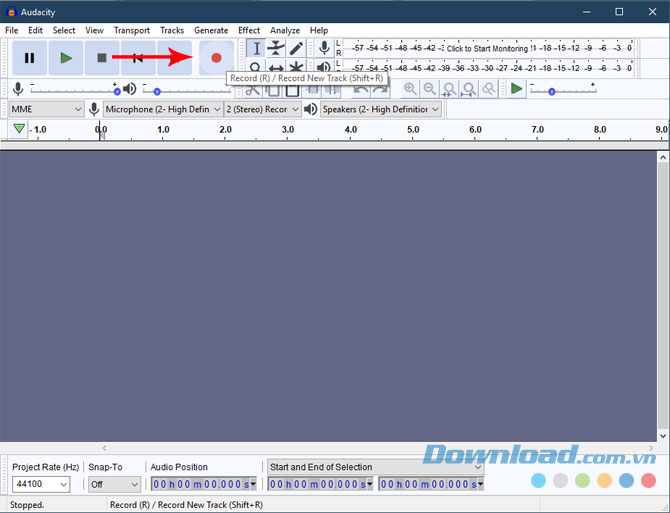Viewport: 670px width, 513px height.
Task: Pause playback with the Pause button
Action: point(29,58)
